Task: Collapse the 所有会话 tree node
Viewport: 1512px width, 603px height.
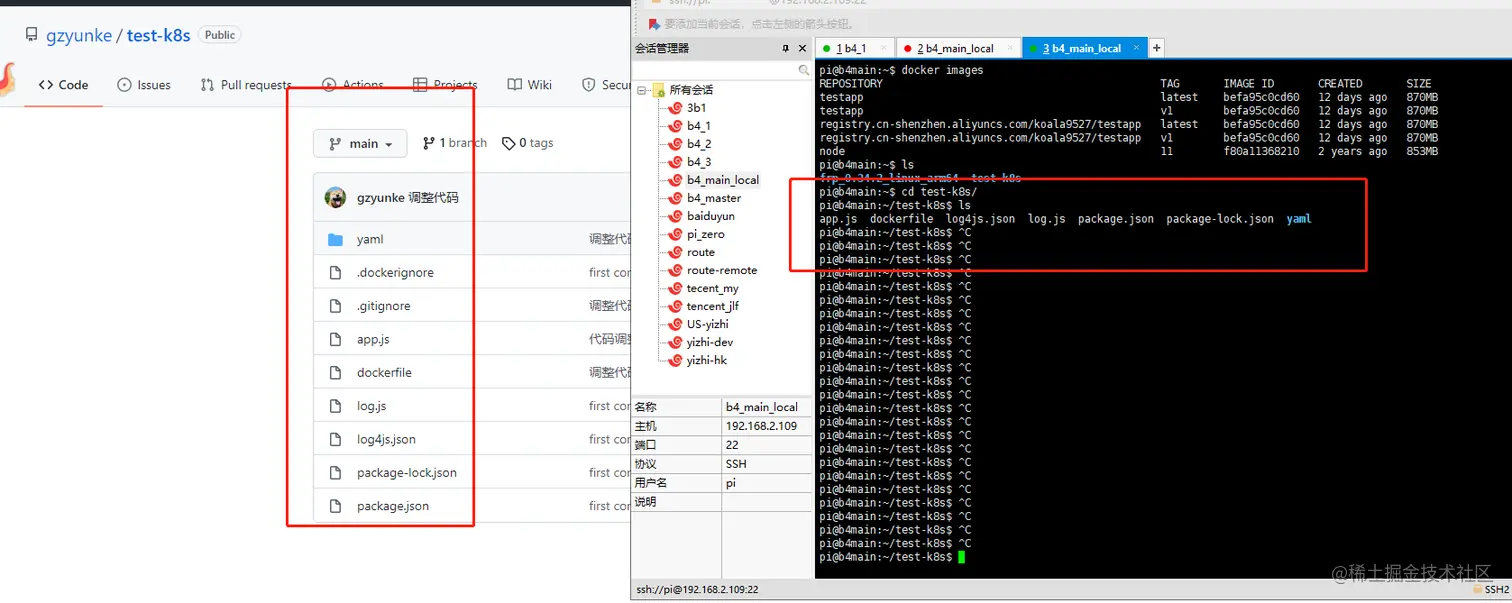Action: 642,90
